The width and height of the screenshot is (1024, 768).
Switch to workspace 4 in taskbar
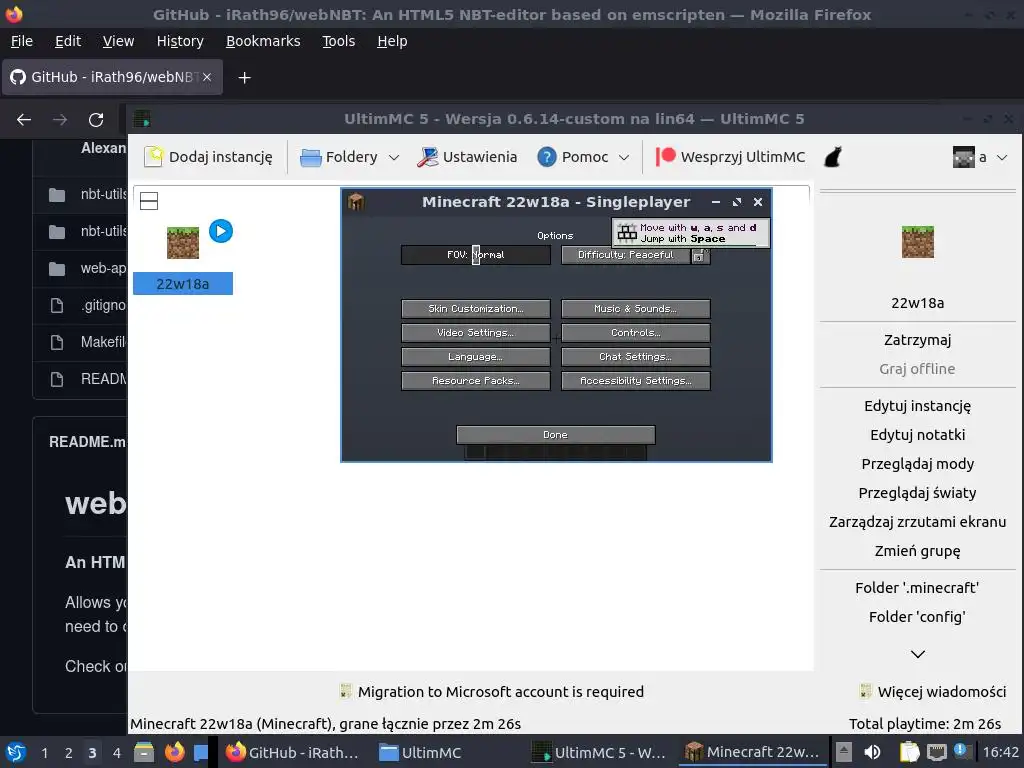(x=116, y=753)
